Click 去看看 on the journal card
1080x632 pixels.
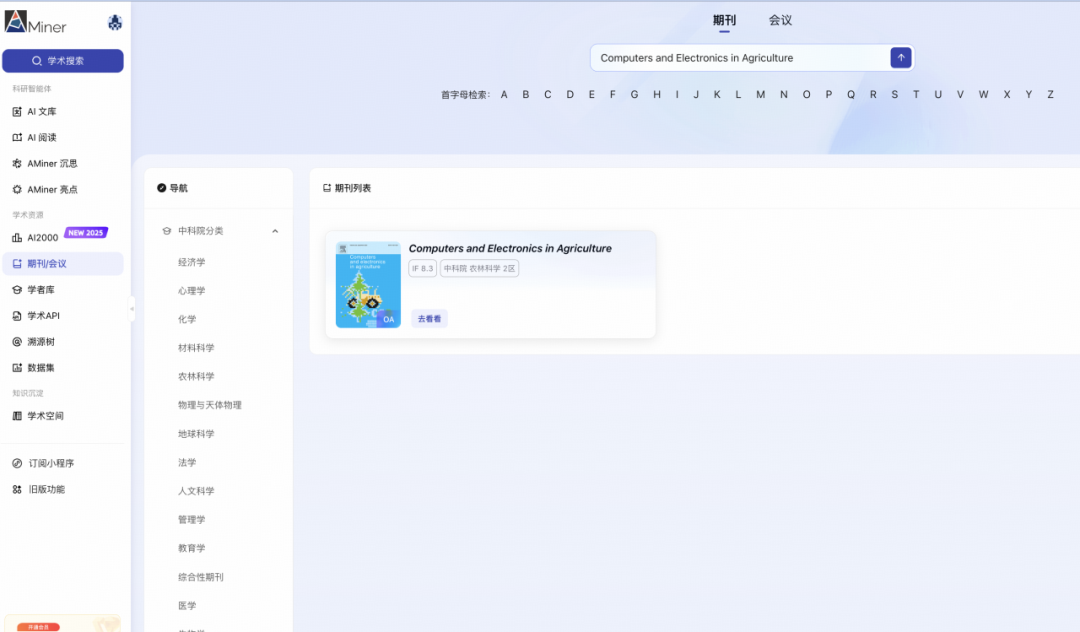pyautogui.click(x=429, y=317)
